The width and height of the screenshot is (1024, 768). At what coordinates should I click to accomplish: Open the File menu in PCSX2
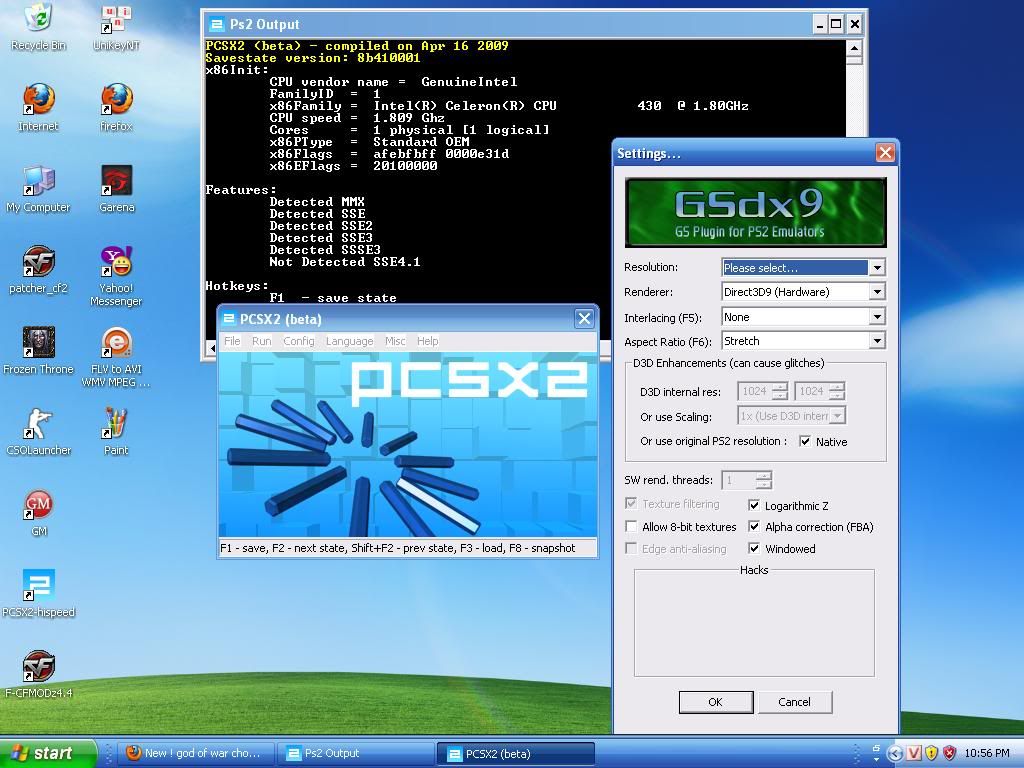(x=232, y=341)
